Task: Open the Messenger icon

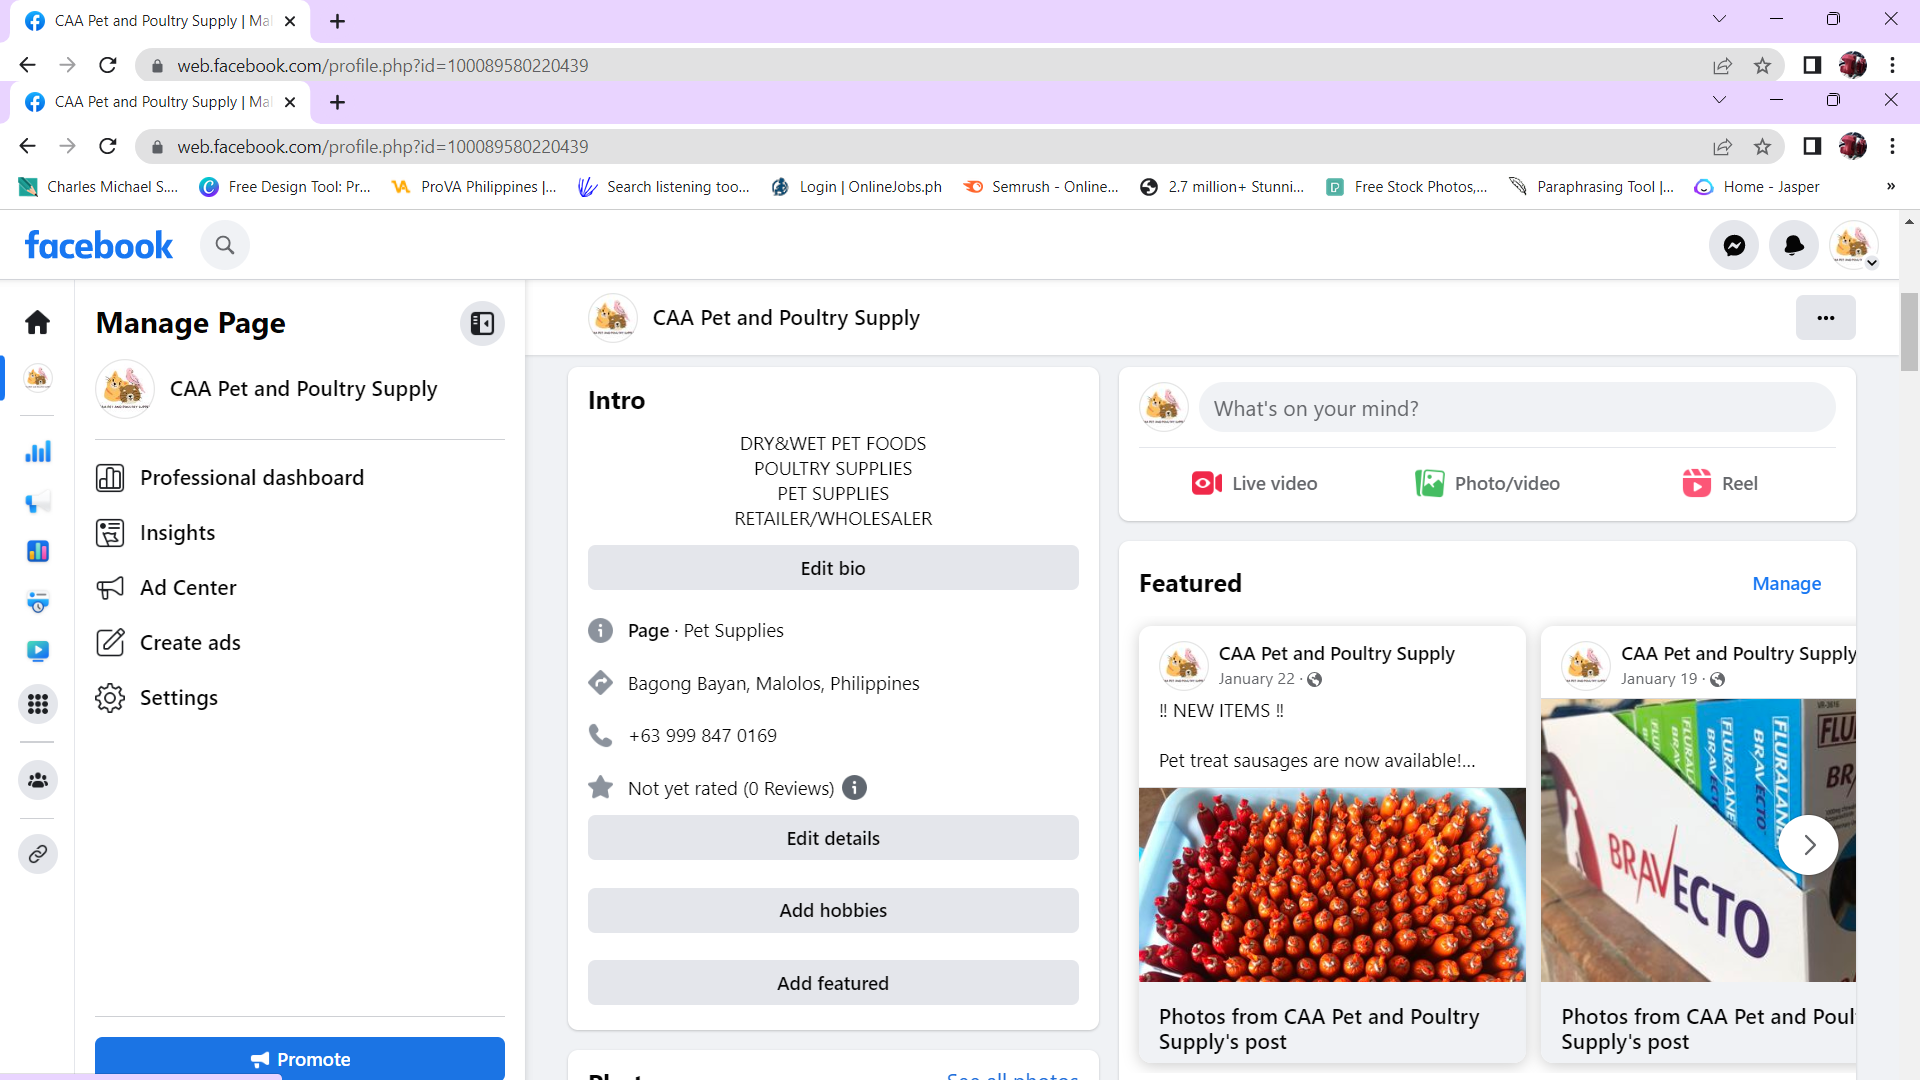Action: coord(1734,245)
